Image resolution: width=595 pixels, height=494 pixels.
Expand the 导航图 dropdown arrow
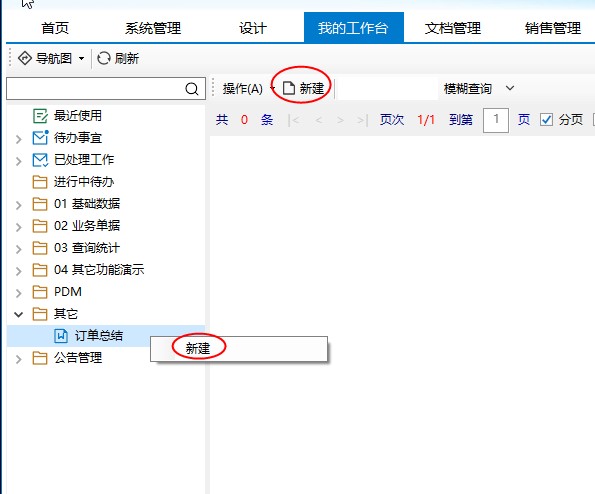[81, 59]
